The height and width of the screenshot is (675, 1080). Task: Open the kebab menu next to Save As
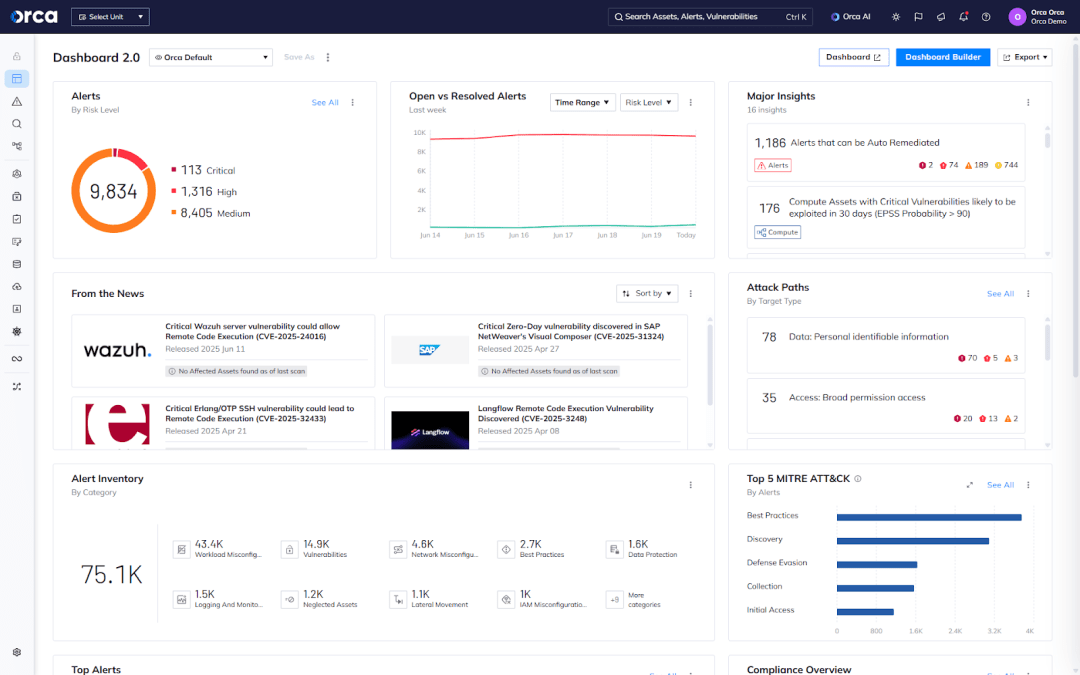[x=328, y=57]
